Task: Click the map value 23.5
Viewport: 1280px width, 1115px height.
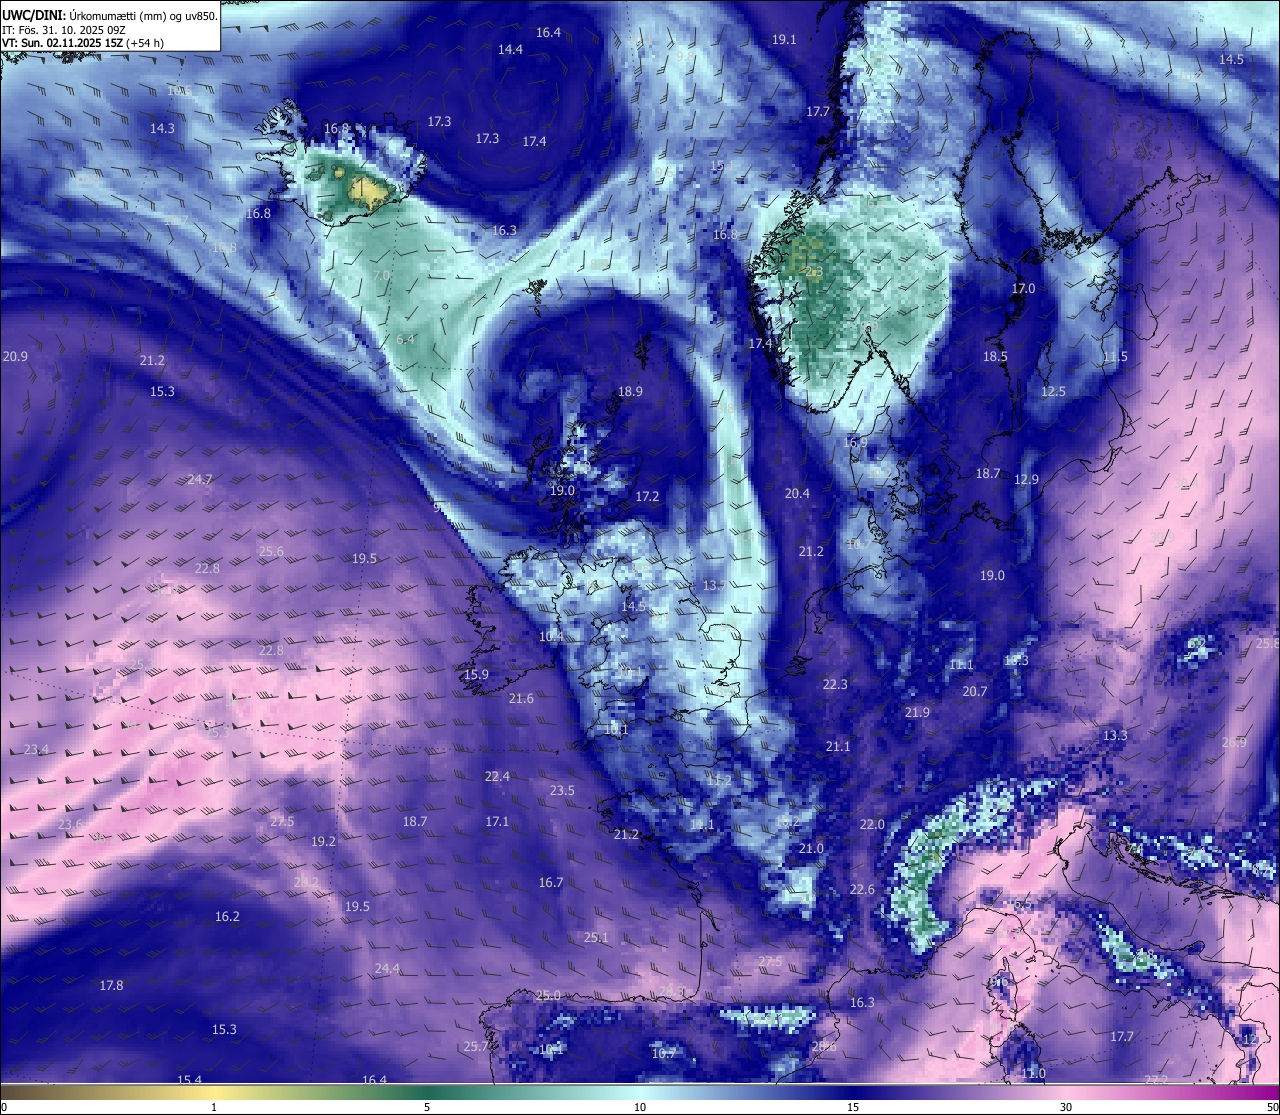Action: pos(562,790)
